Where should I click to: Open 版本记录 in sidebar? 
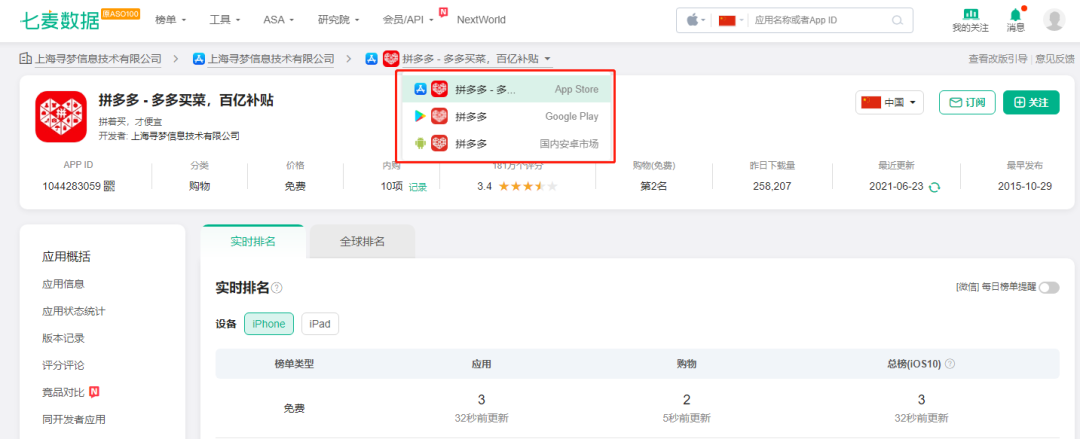[x=63, y=338]
